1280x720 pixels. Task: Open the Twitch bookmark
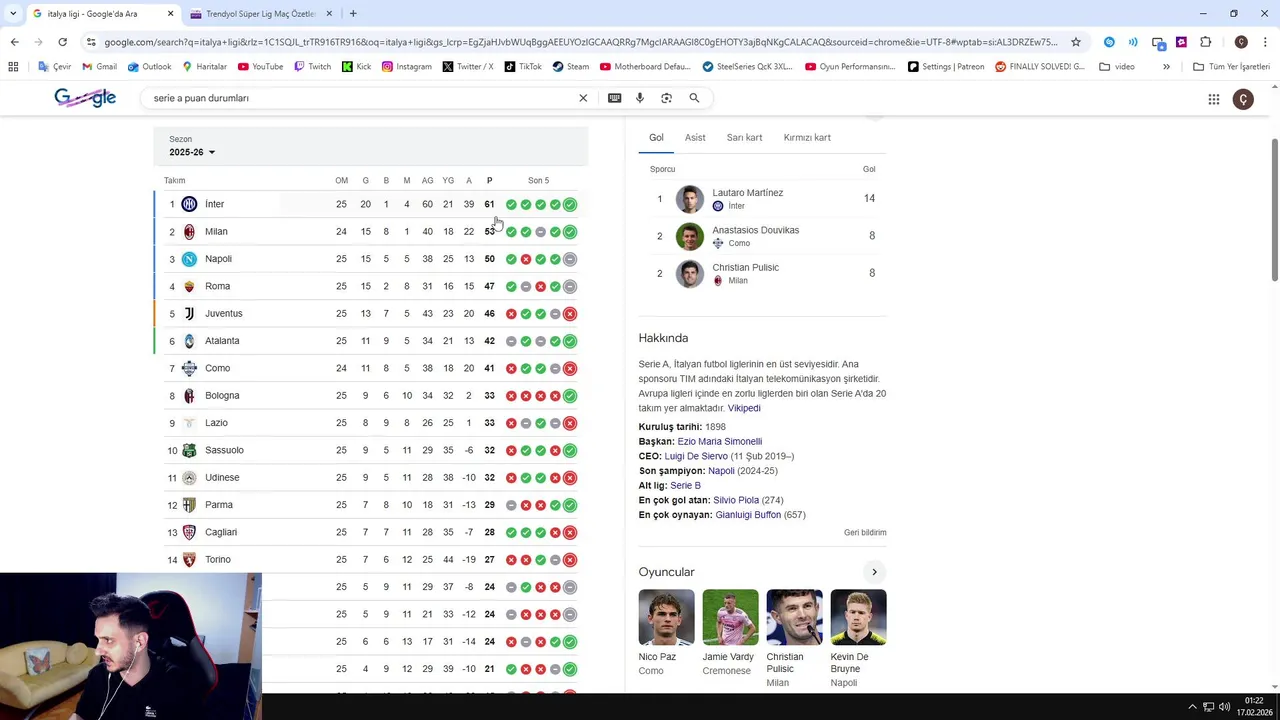(x=312, y=67)
